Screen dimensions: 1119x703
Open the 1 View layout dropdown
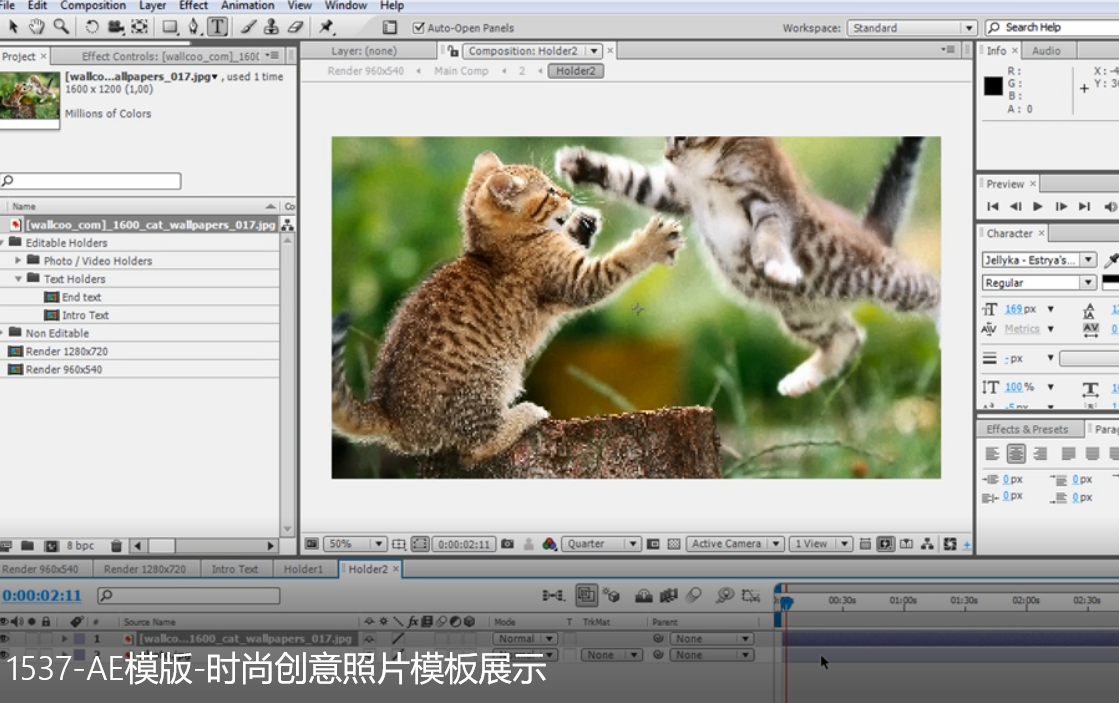821,544
